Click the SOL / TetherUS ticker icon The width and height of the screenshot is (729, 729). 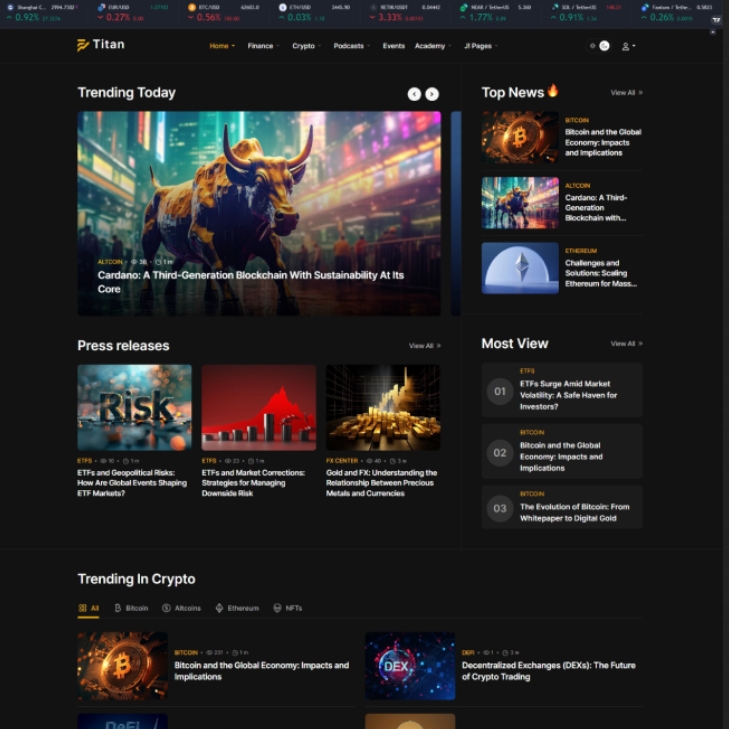click(x=555, y=7)
